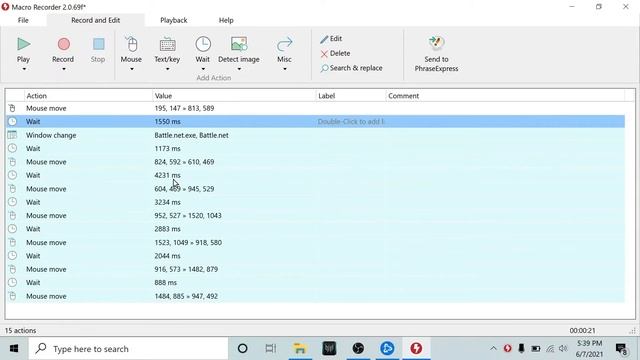Expand the Record dropdown arrow

click(64, 69)
